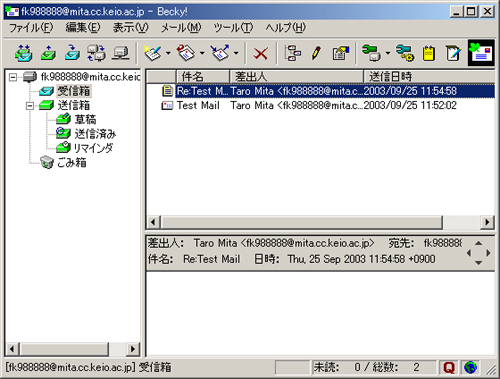This screenshot has width=500, height=379.
Task: Click the red X delete icon
Action: 261,53
